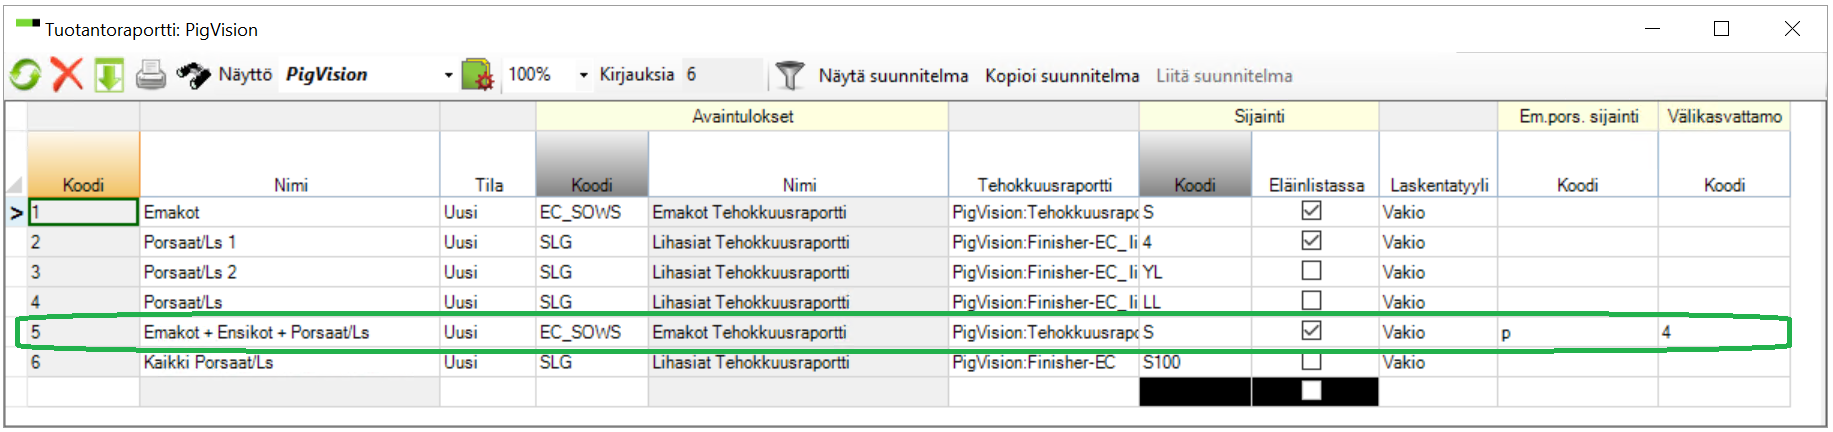
Task: Click SLG code in Porsaat/Ls 2 row
Action: 592,272
